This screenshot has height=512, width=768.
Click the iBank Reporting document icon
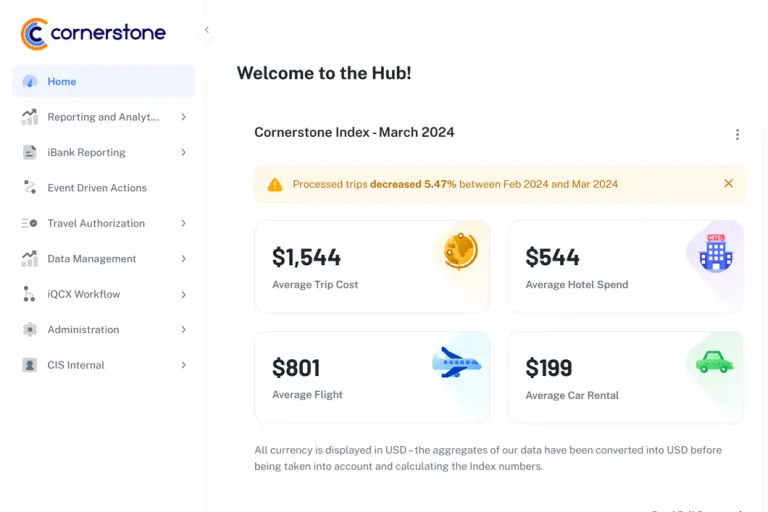[x=29, y=152]
